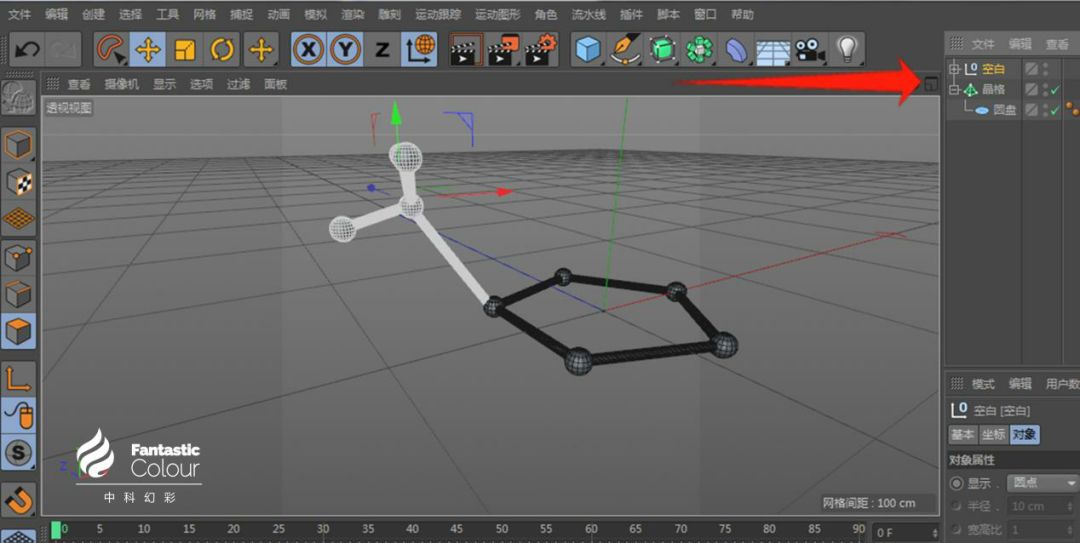Switch to Texture mode checker cube

(x=18, y=182)
